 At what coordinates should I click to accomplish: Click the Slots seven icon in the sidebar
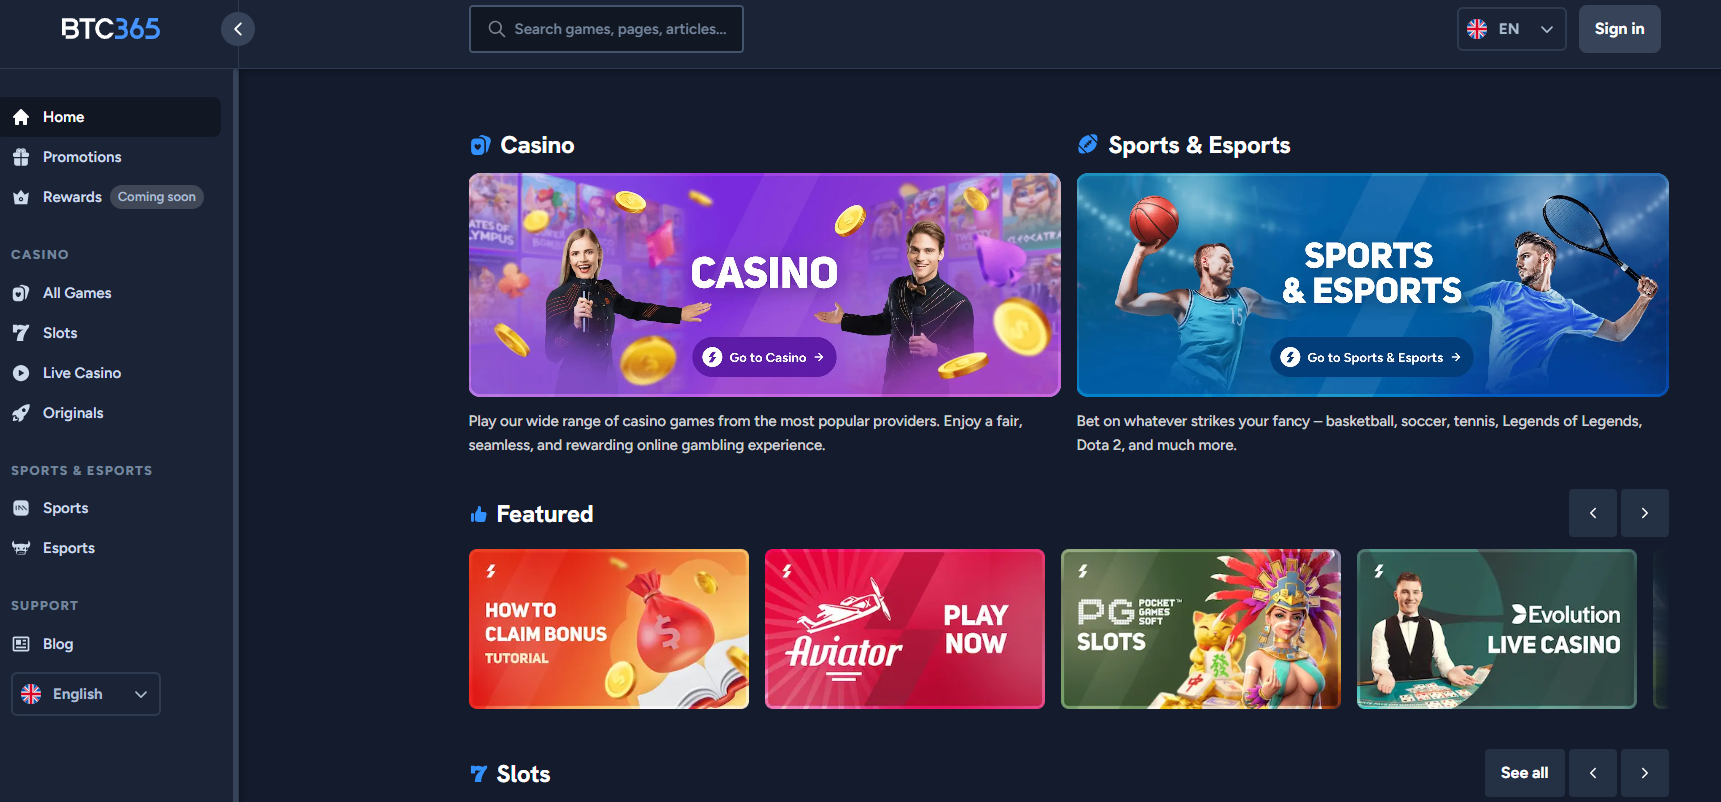point(21,333)
